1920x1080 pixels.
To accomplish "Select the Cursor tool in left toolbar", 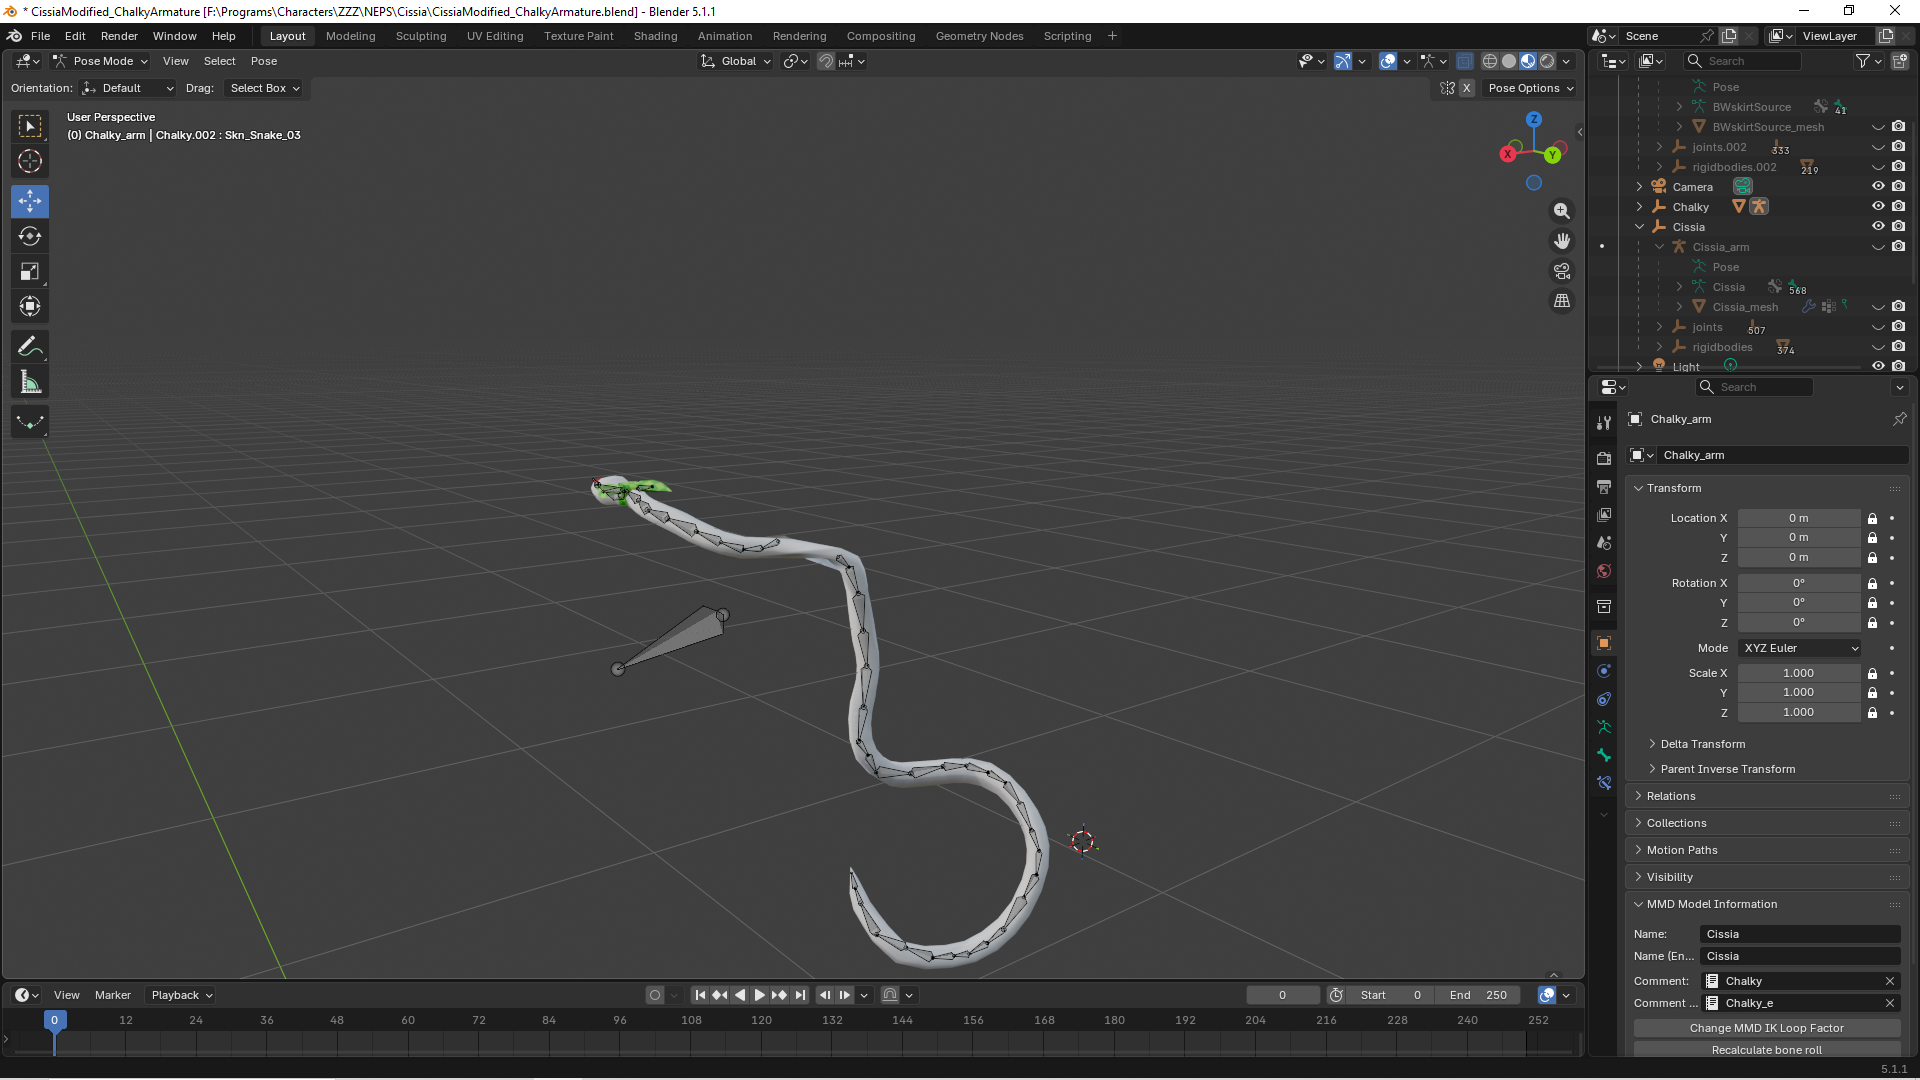I will [30, 161].
